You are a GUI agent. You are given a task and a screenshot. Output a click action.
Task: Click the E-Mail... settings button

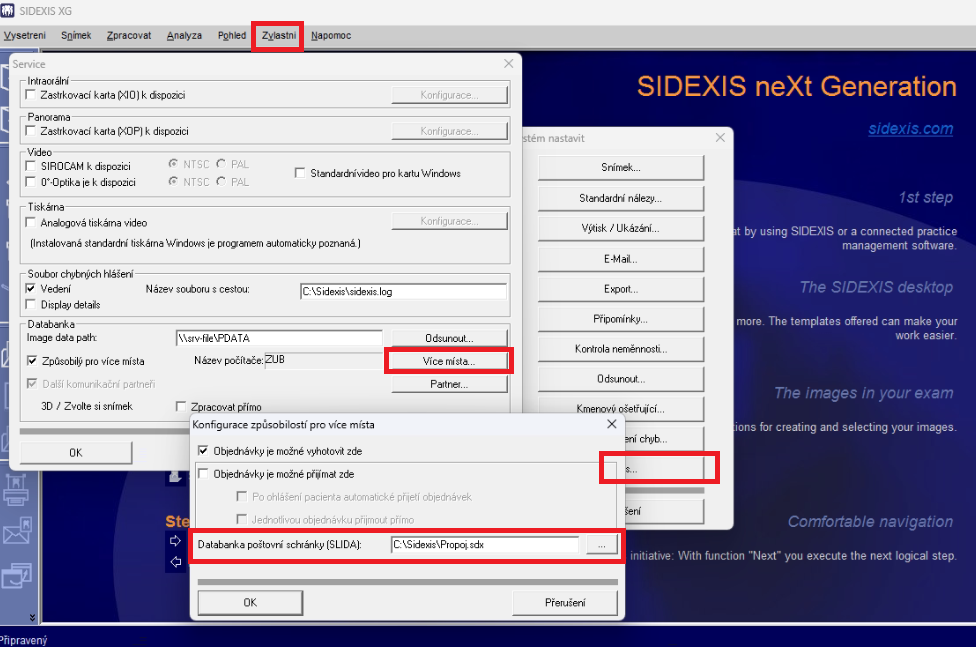coord(621,258)
